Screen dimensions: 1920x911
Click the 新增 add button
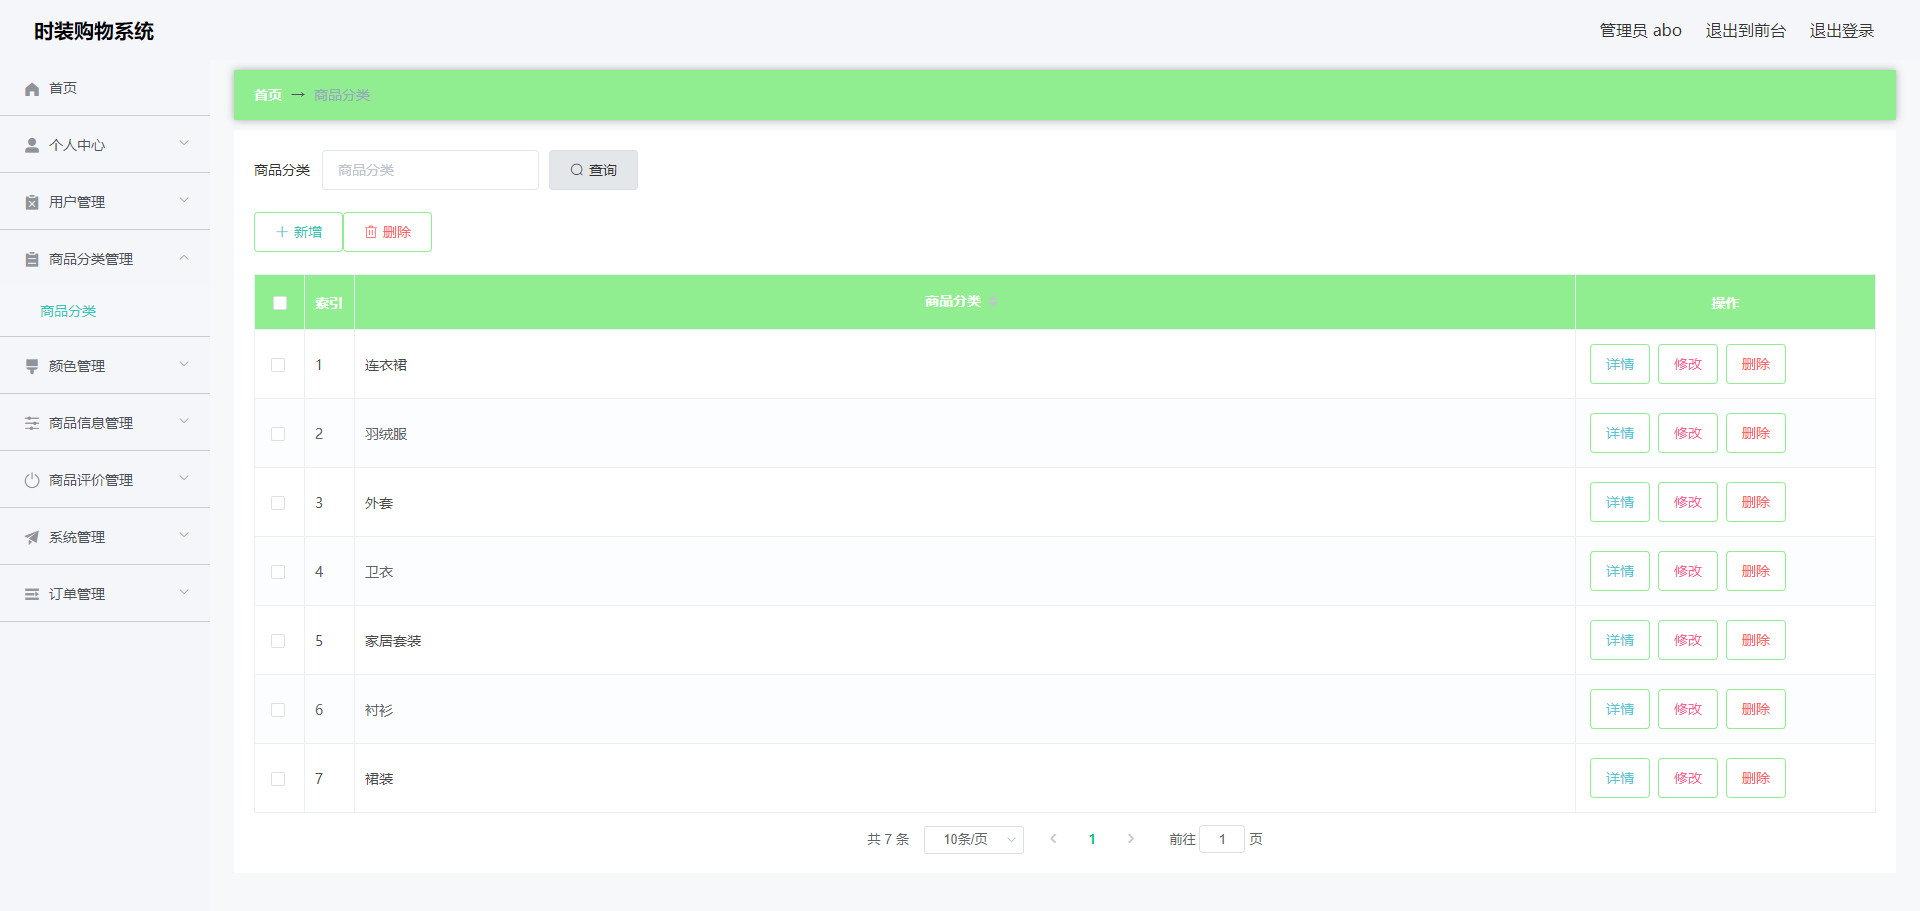point(298,232)
